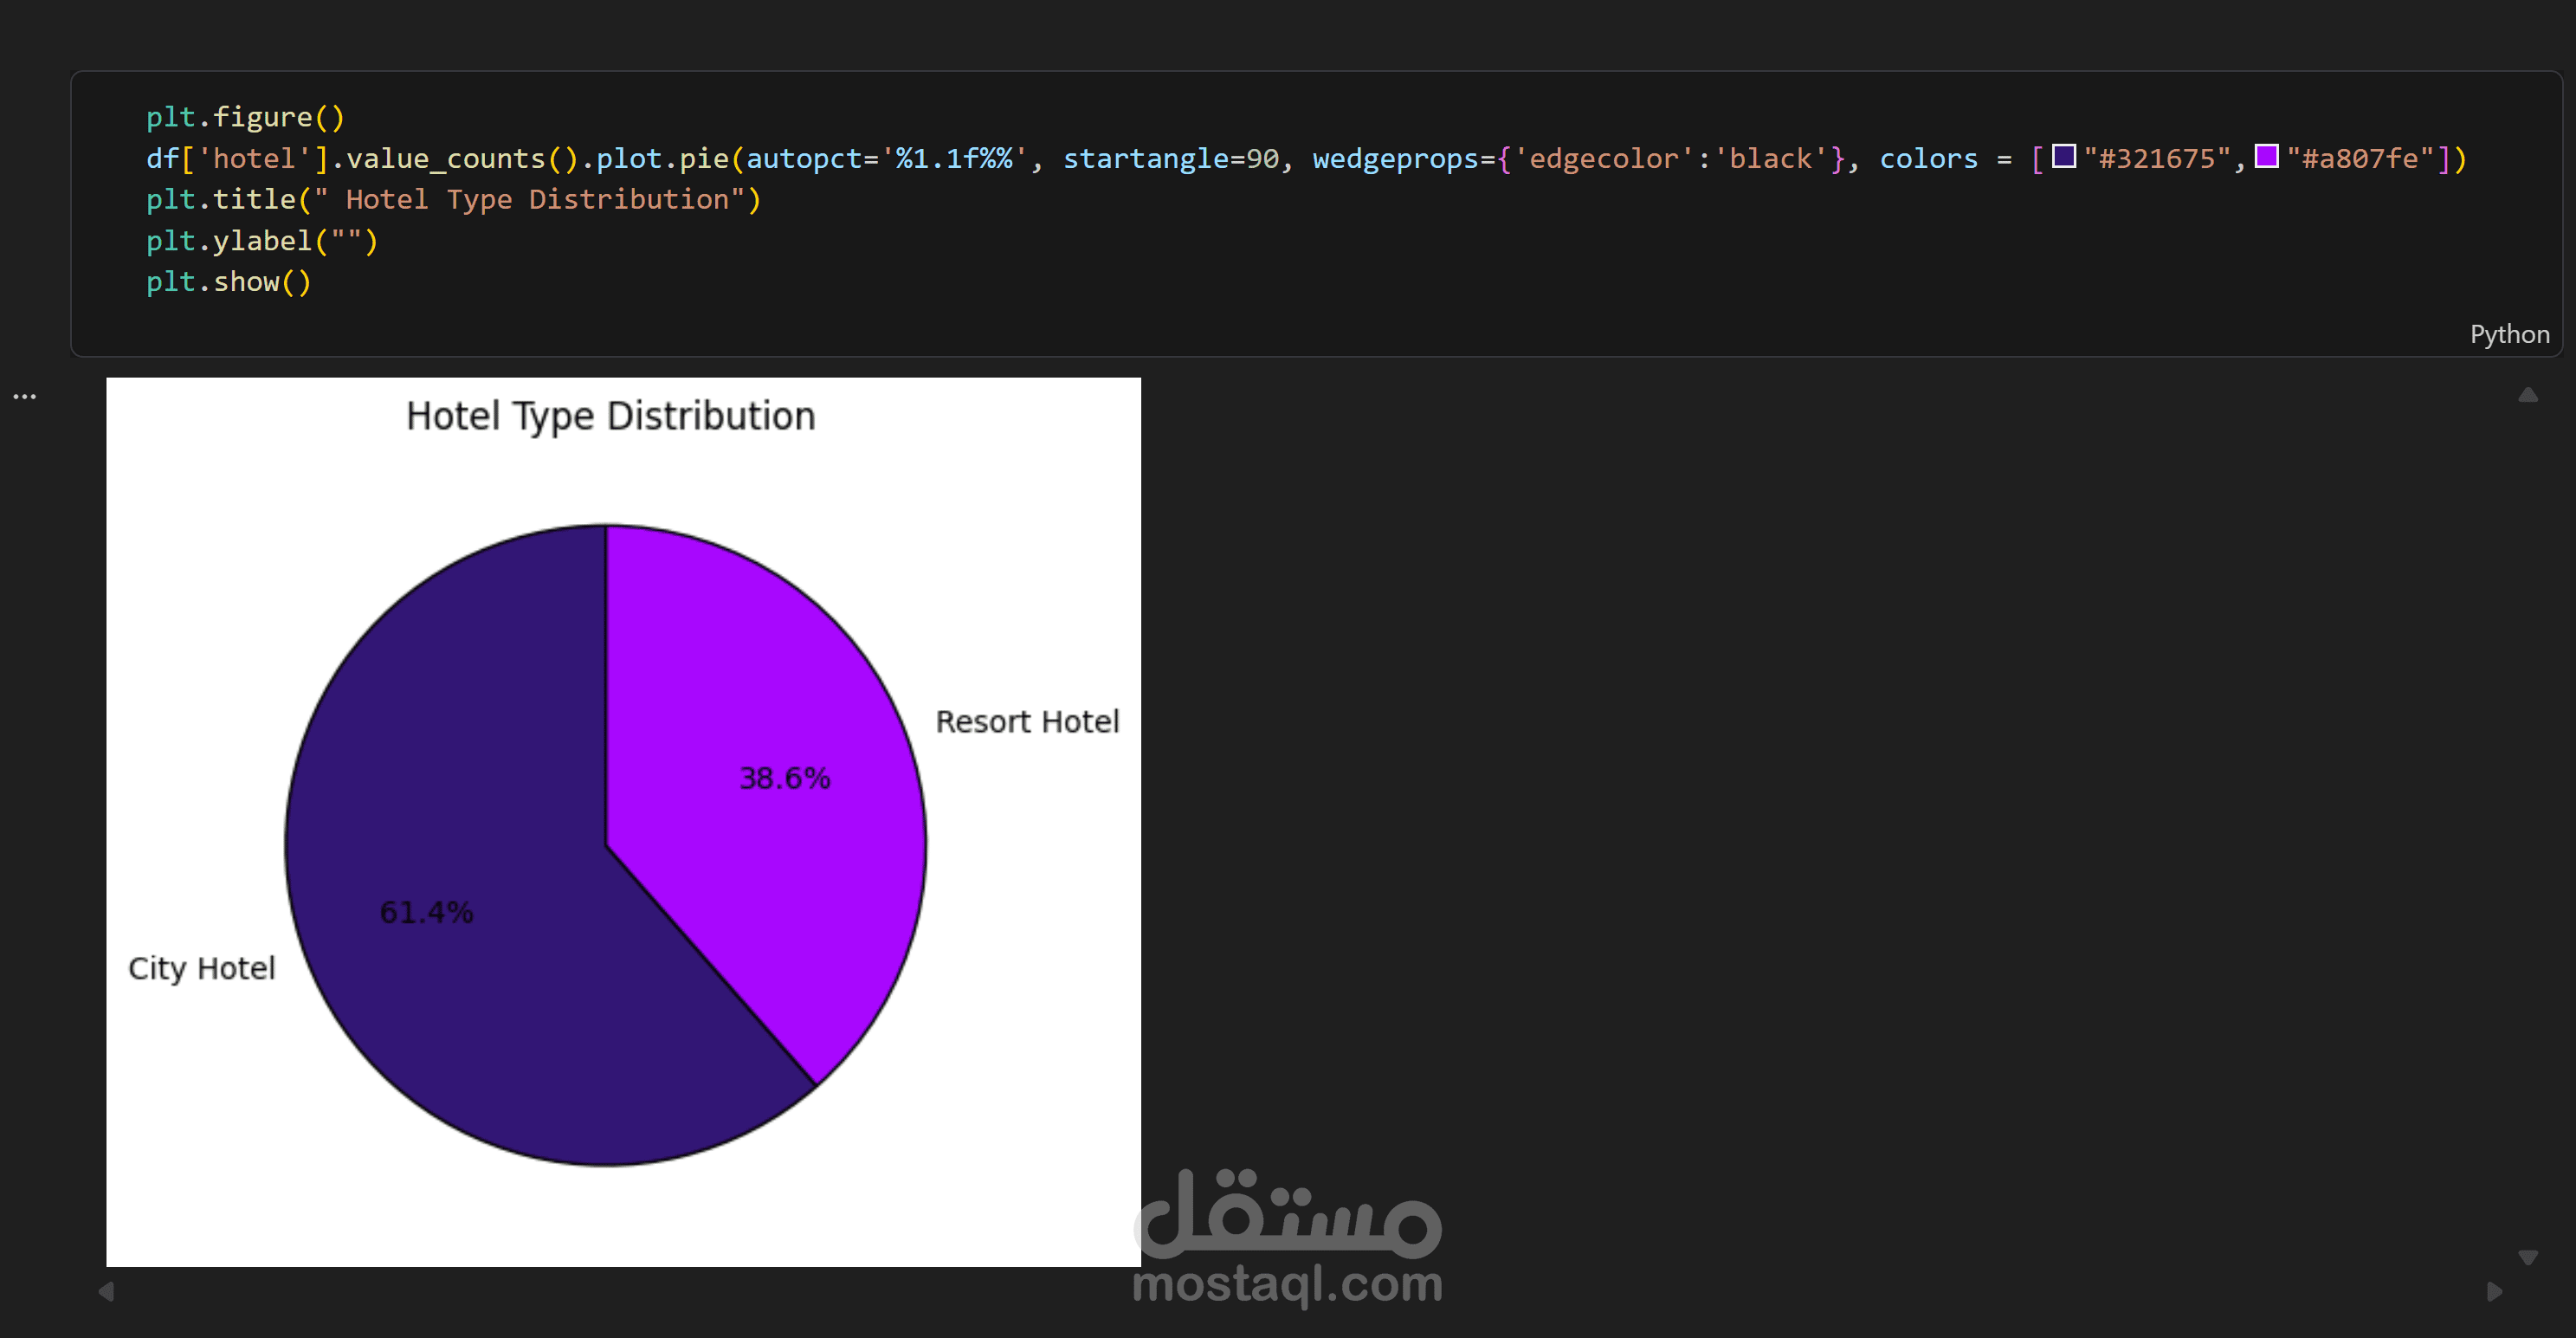Click the plt.ylabel("") code line

262,241
